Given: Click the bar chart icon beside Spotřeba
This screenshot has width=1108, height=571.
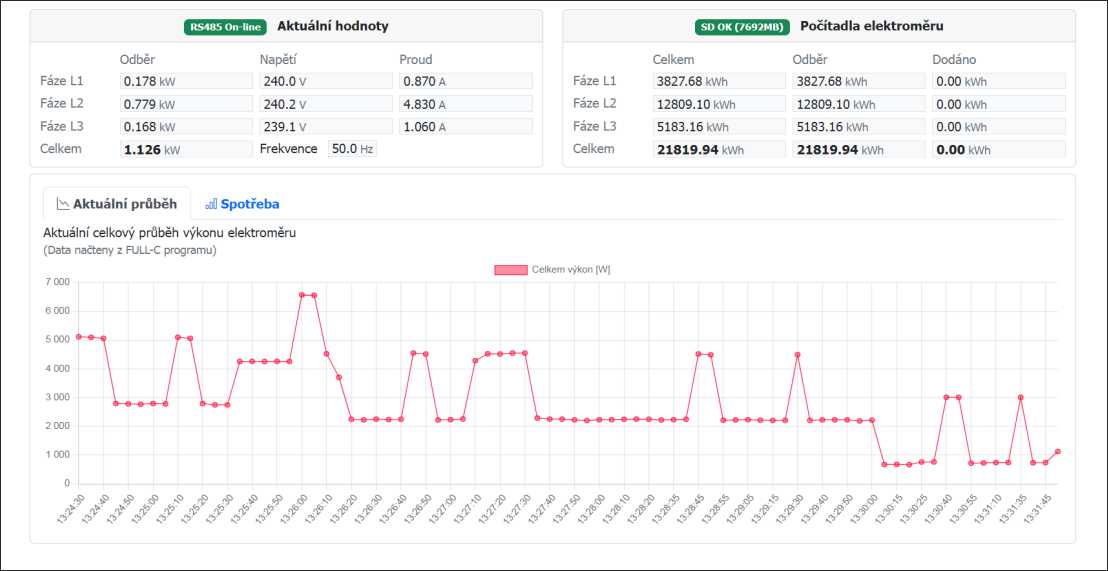Looking at the screenshot, I should pyautogui.click(x=211, y=204).
